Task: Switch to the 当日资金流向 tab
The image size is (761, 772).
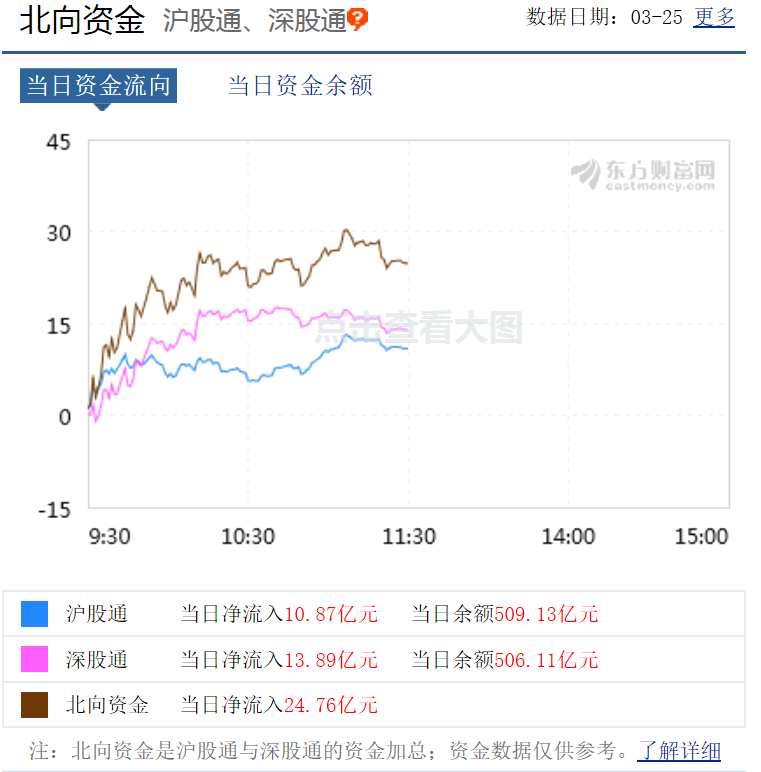Action: (x=98, y=86)
